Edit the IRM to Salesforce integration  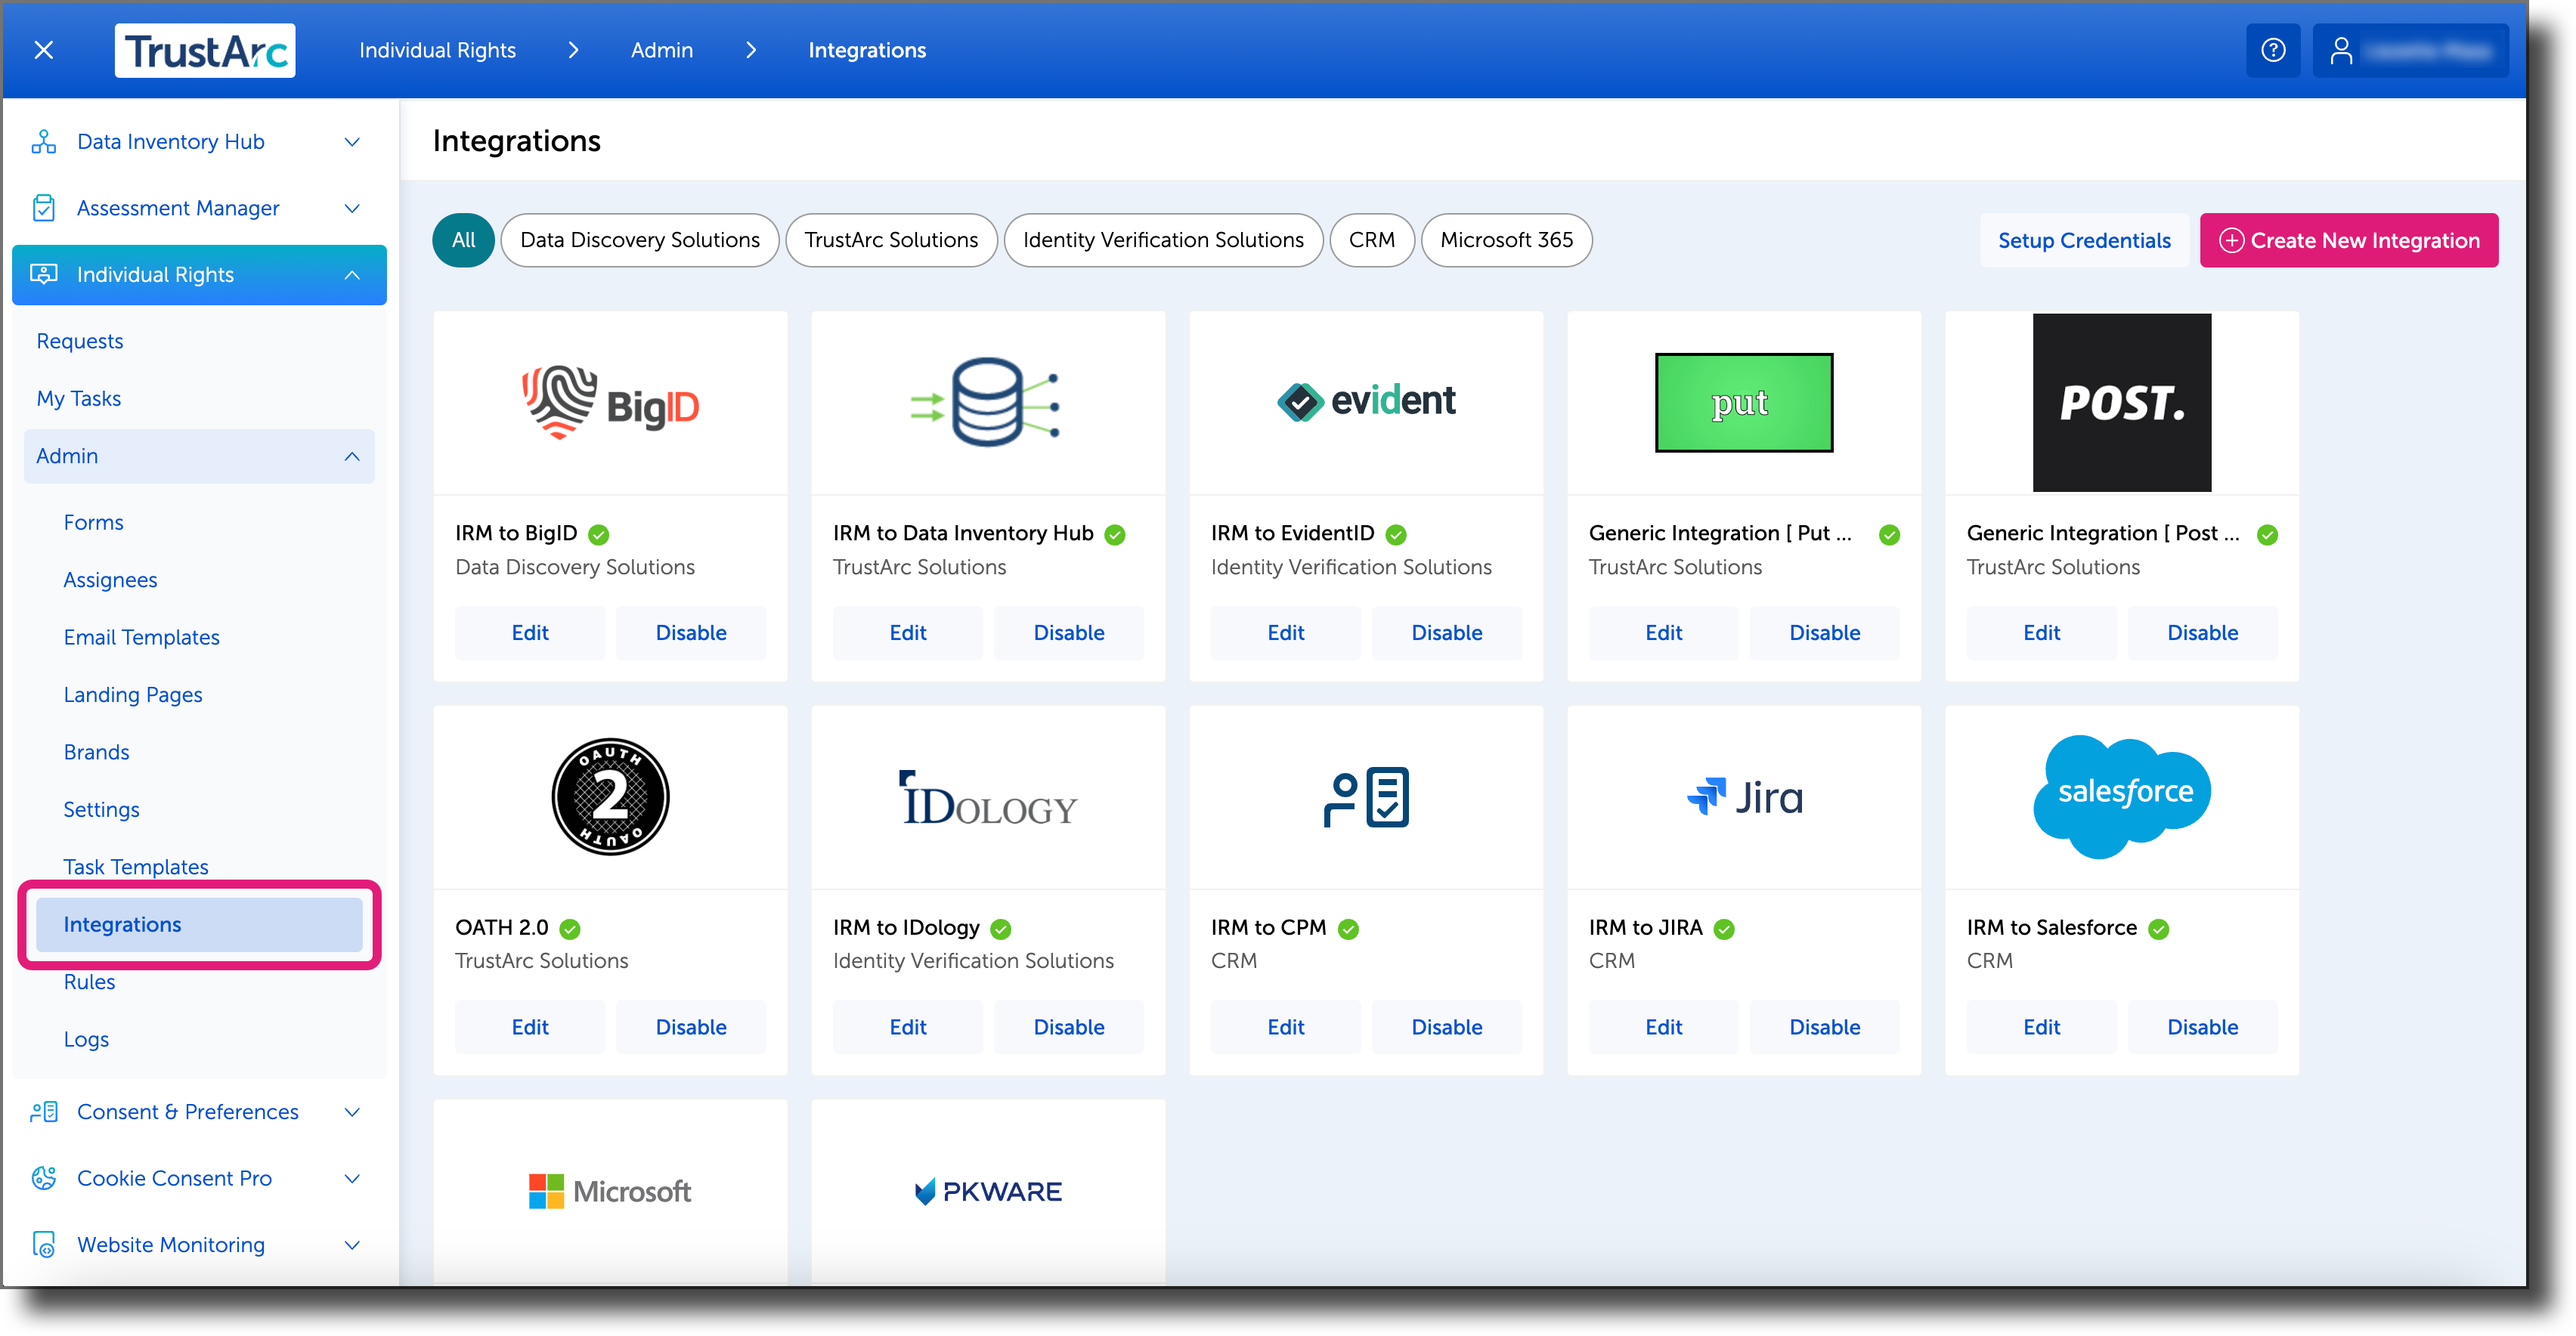pos(2042,1027)
